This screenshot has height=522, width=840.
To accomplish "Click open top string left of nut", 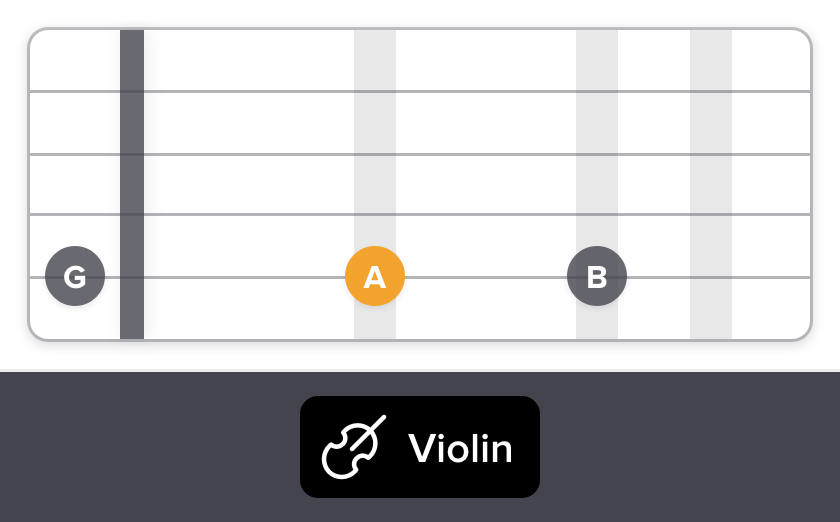I will tap(75, 91).
